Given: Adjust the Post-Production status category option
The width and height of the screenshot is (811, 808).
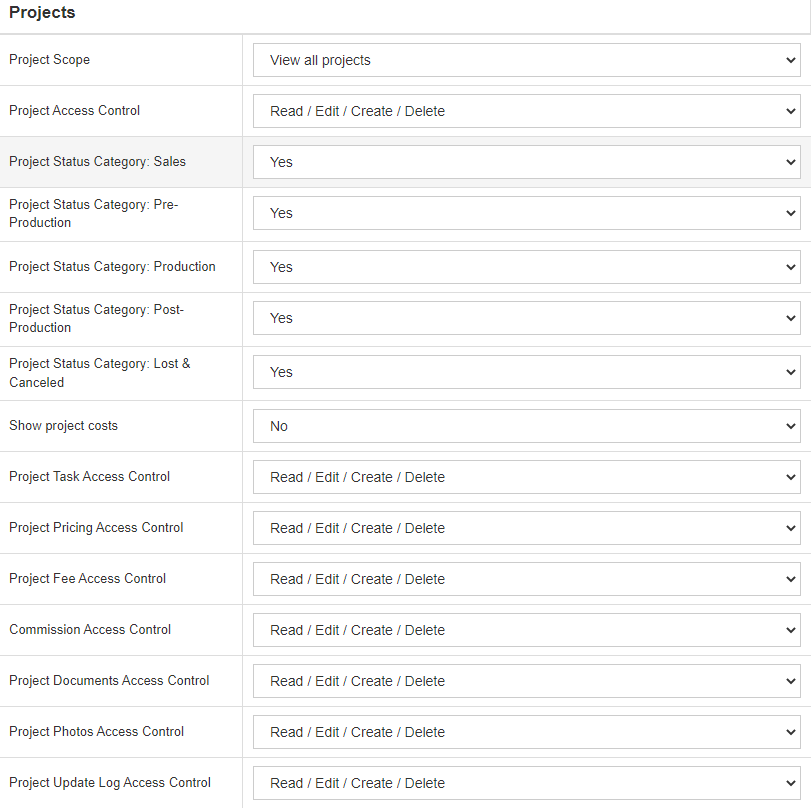Looking at the screenshot, I should (525, 318).
